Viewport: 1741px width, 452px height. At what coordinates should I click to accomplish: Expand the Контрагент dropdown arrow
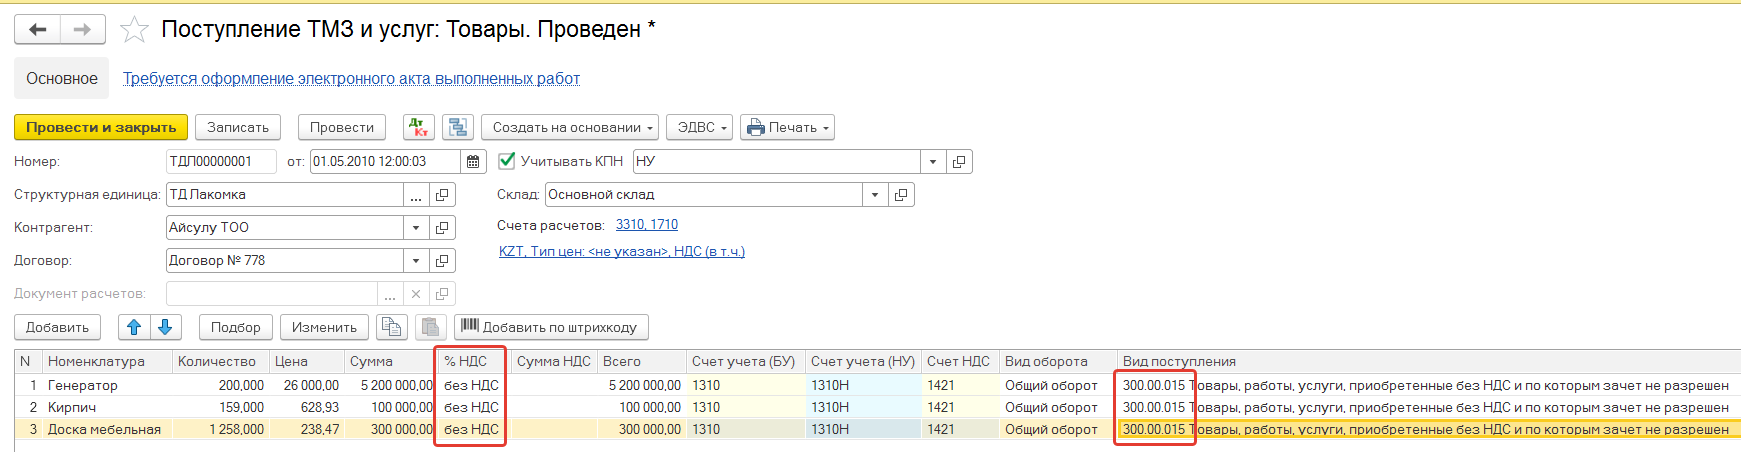(416, 227)
